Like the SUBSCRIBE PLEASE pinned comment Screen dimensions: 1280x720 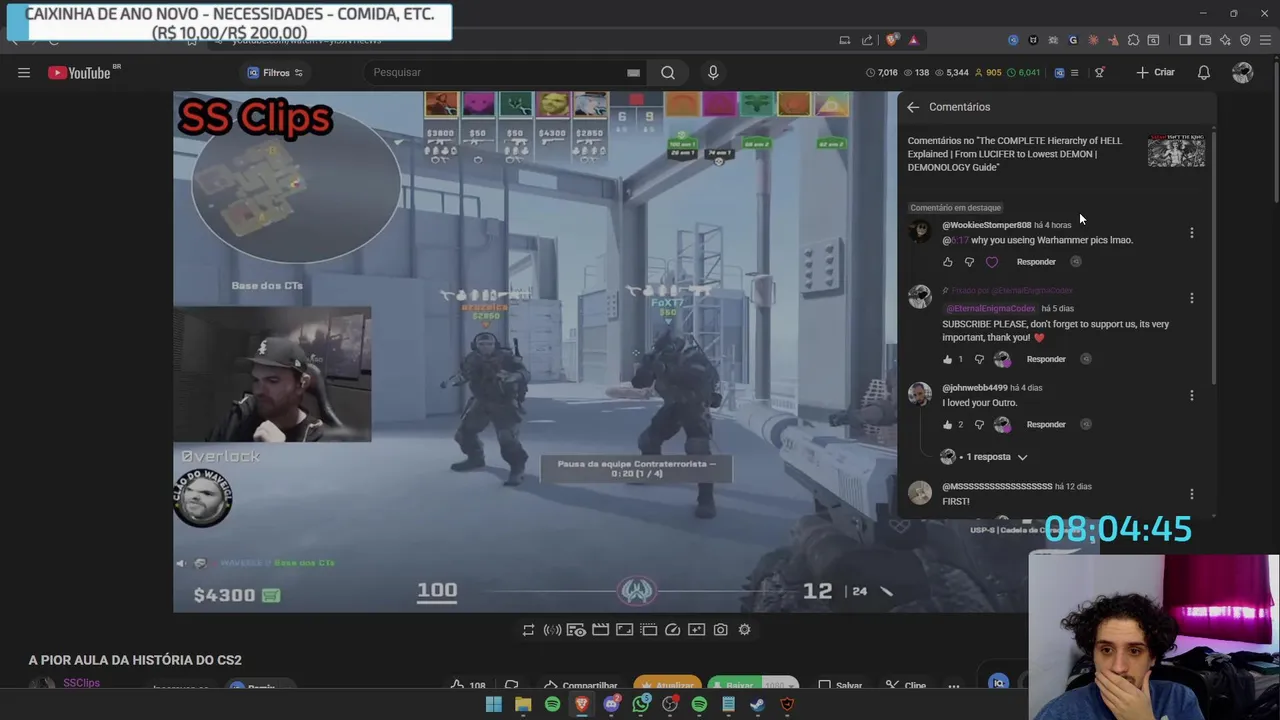pyautogui.click(x=948, y=359)
